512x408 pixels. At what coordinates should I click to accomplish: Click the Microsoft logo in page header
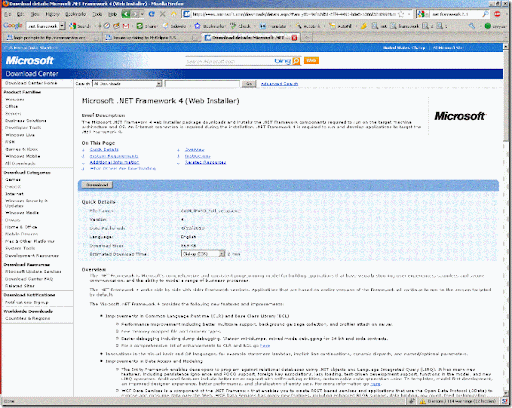(x=29, y=60)
